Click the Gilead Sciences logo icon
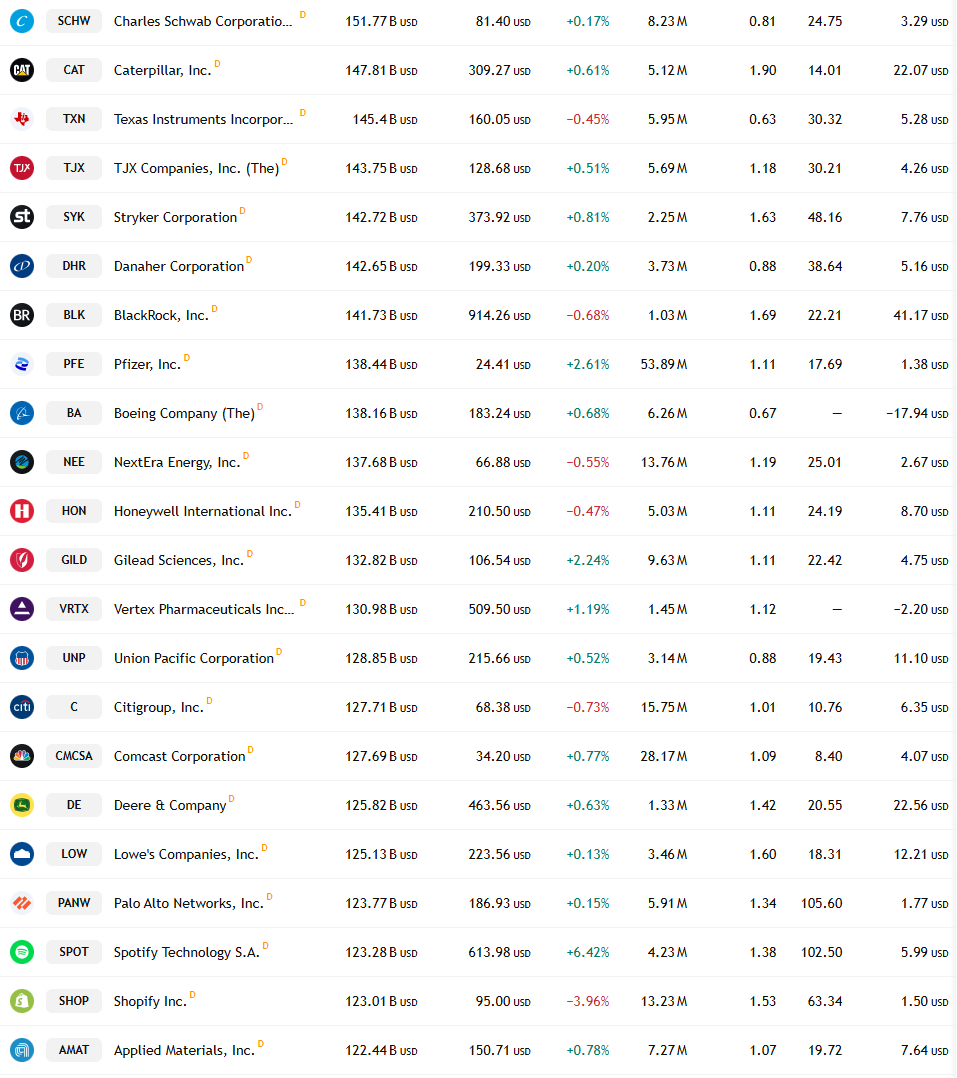Viewport: 957px width, 1078px height. pos(22,560)
